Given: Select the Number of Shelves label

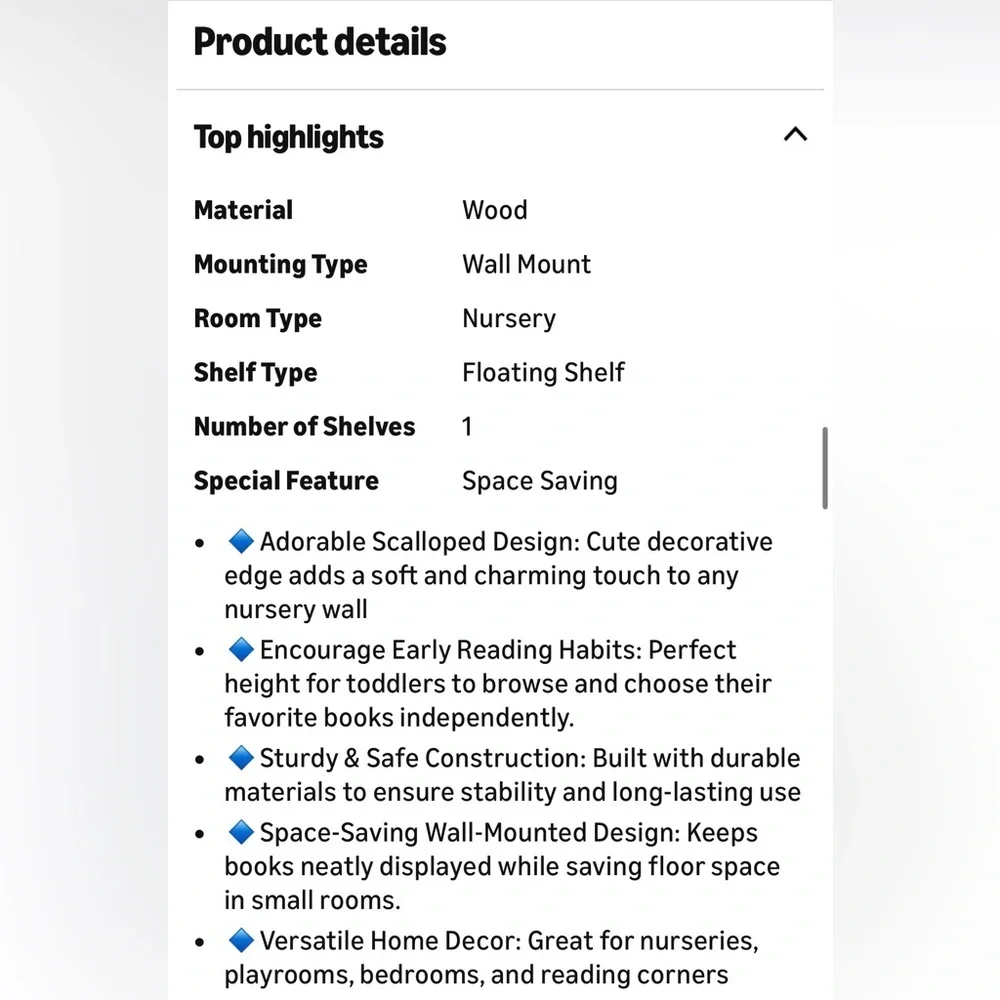Looking at the screenshot, I should [304, 427].
